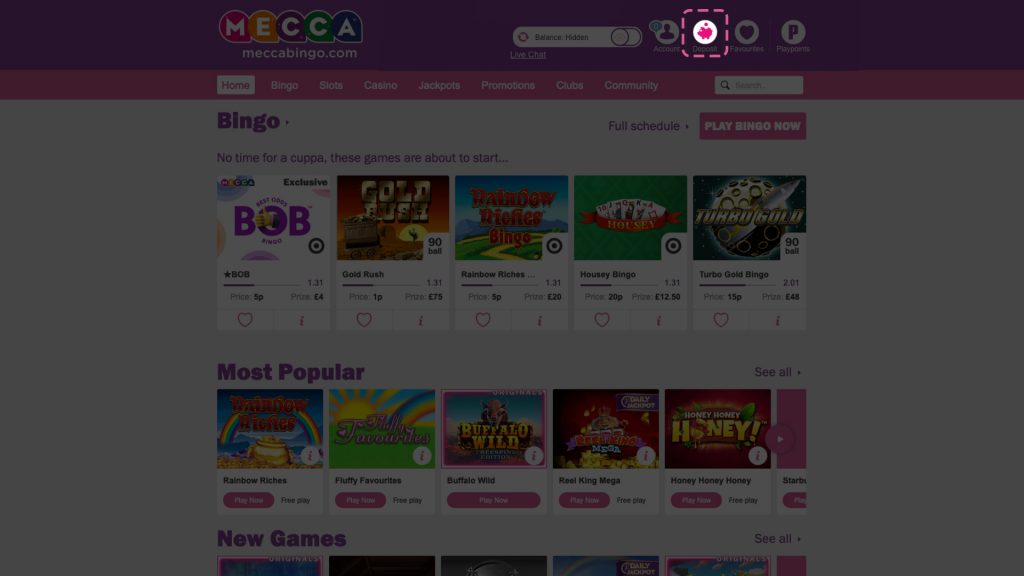Viewport: 1024px width, 576px height.
Task: Go to the Slots menu tab
Action: tap(331, 85)
